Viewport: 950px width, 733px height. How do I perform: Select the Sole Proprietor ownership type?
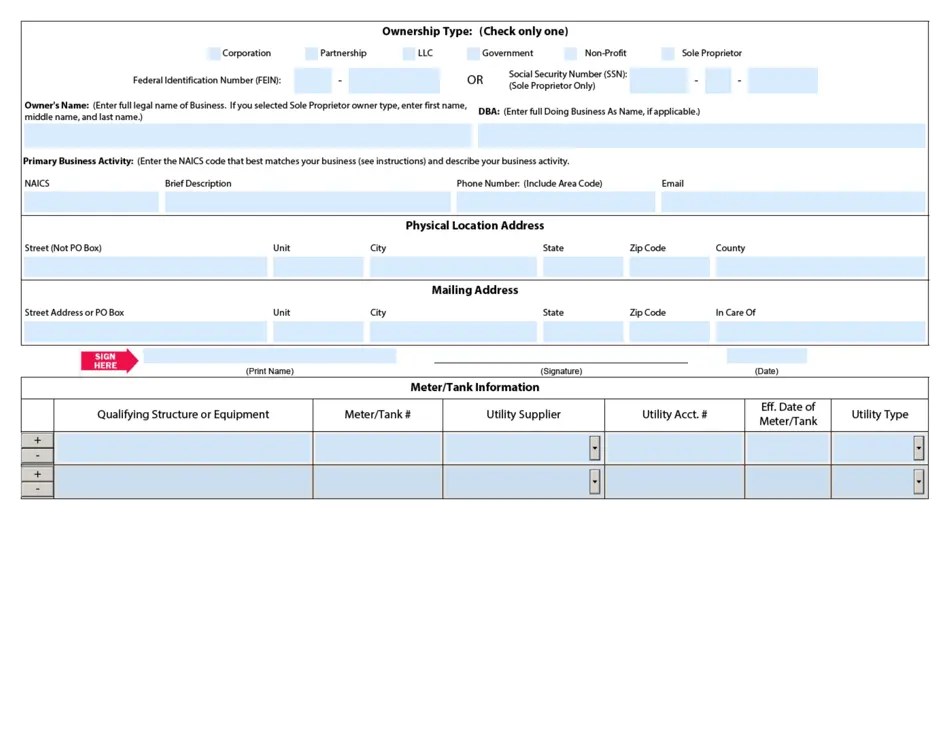(667, 52)
